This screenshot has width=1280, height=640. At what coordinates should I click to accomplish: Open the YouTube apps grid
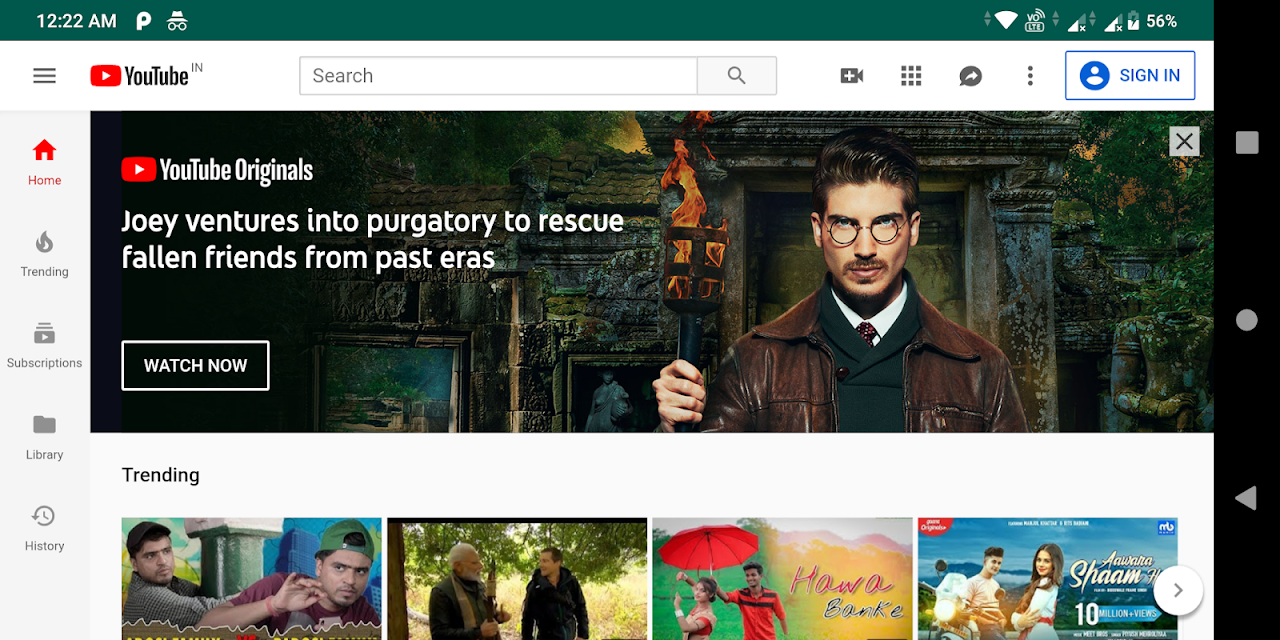[911, 76]
